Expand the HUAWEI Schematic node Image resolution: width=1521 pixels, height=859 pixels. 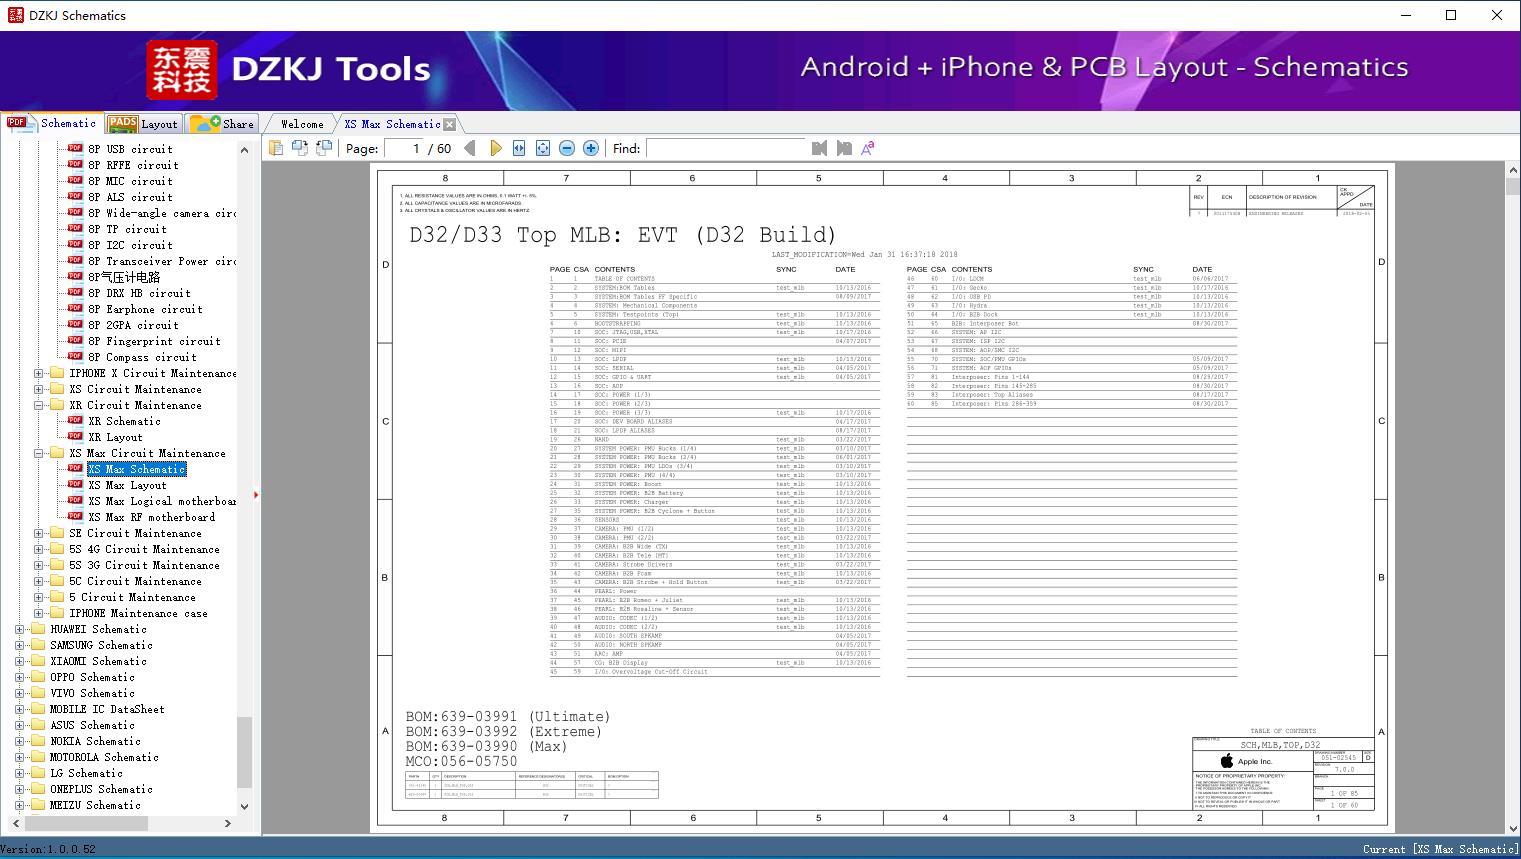[20, 629]
